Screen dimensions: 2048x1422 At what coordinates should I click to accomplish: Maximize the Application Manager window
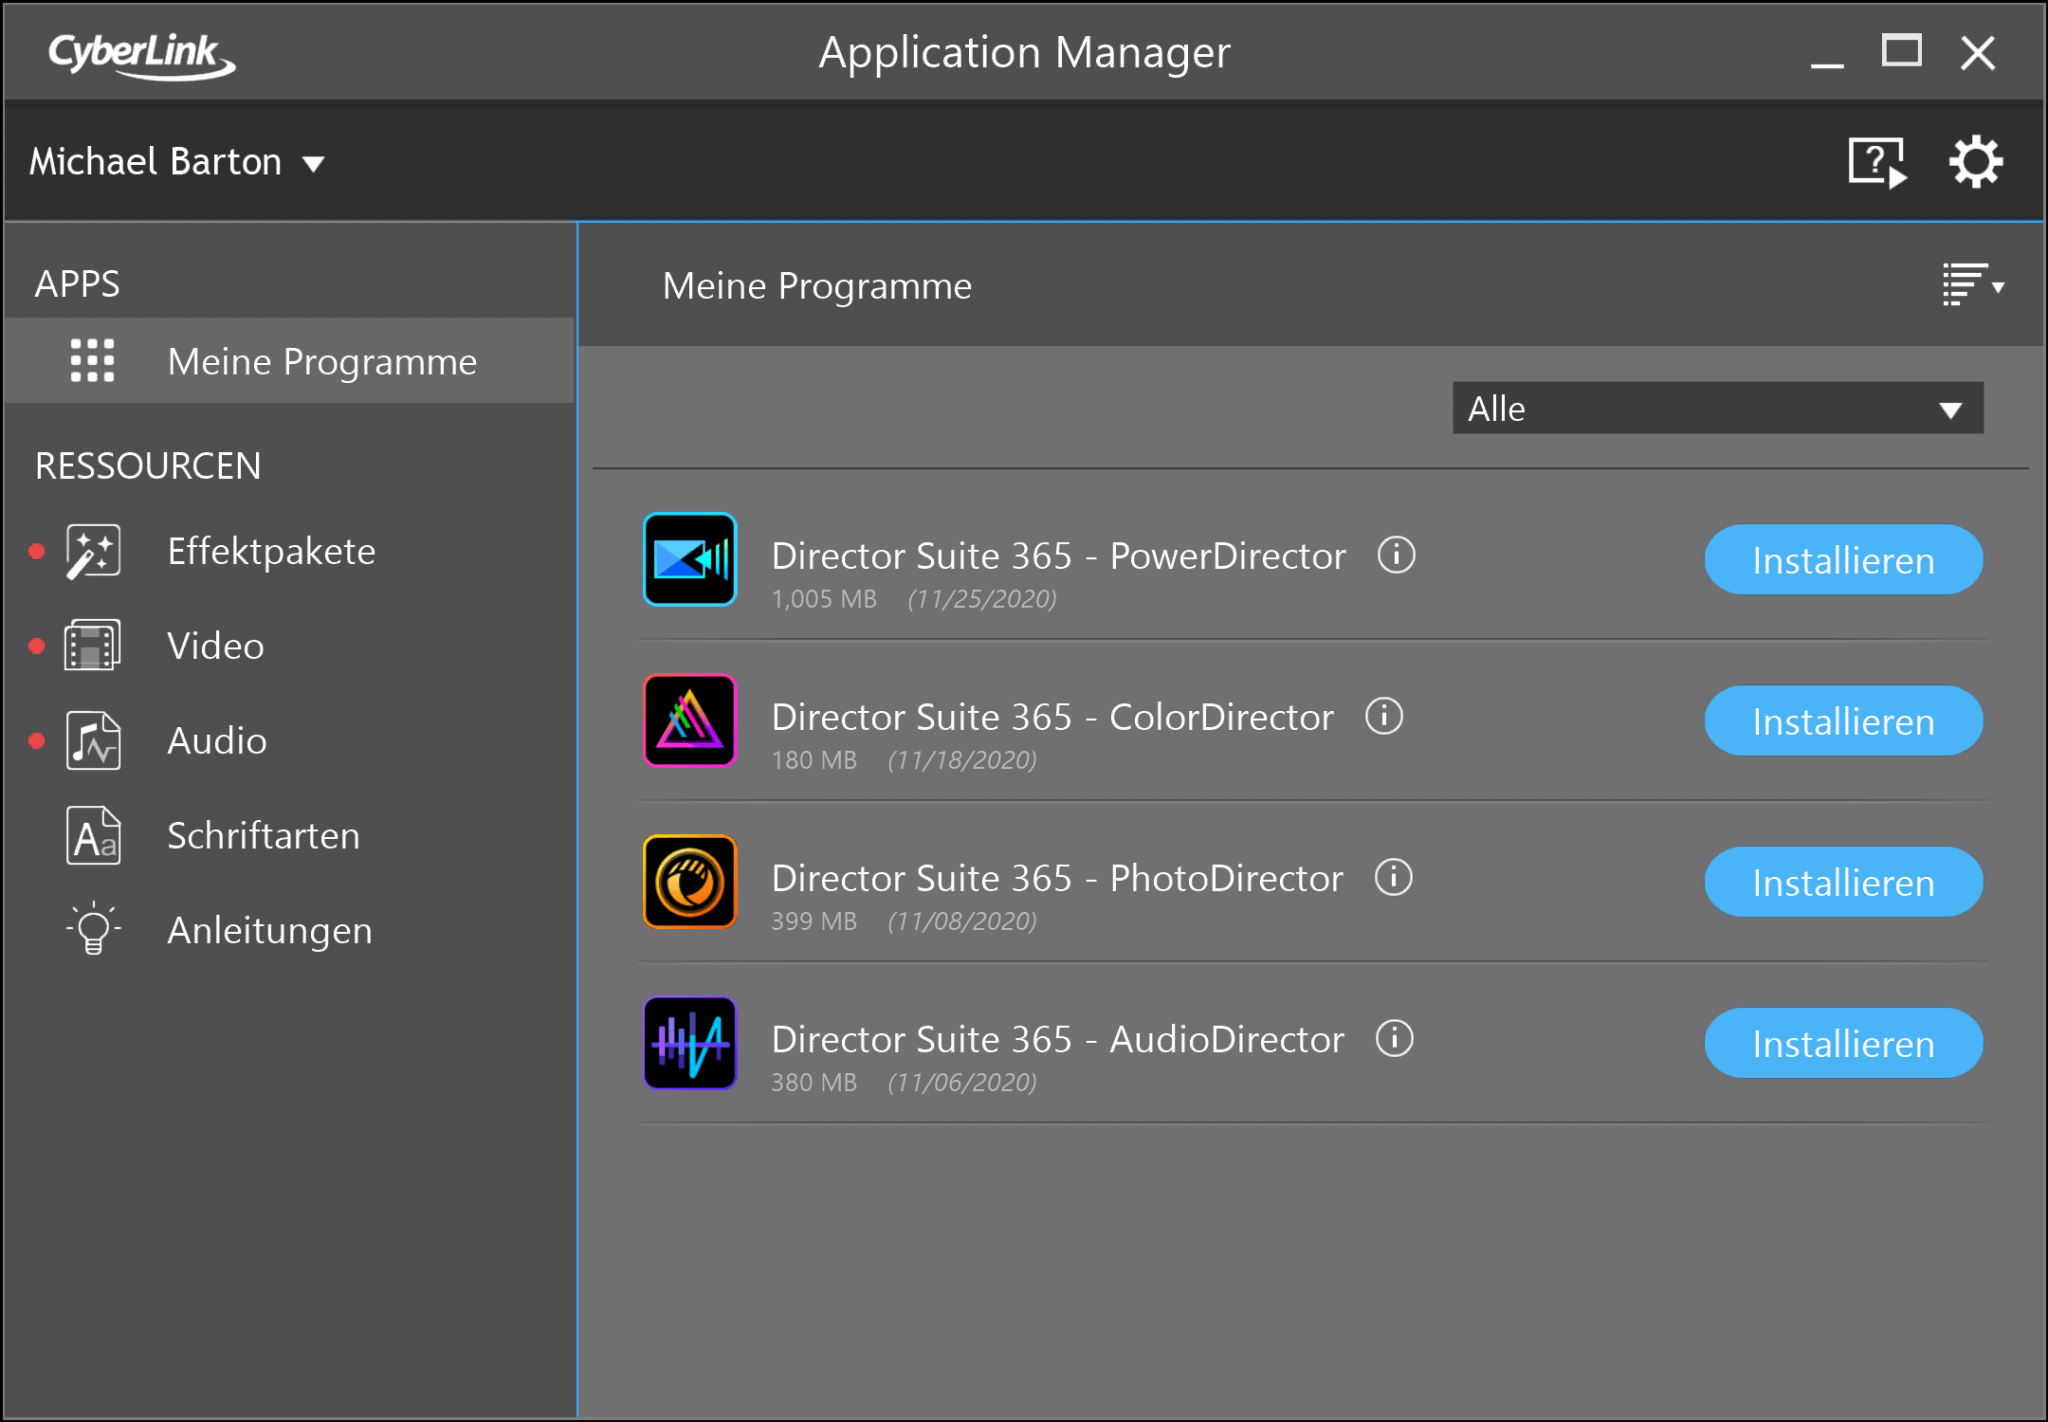(1902, 51)
